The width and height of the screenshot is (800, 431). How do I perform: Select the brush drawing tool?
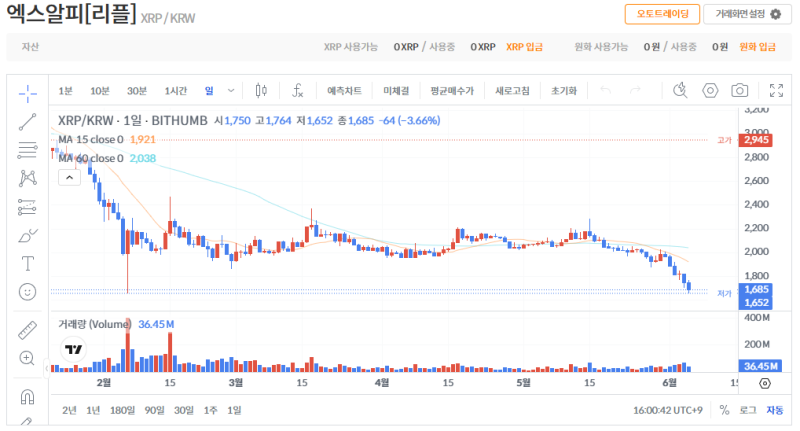coord(28,235)
